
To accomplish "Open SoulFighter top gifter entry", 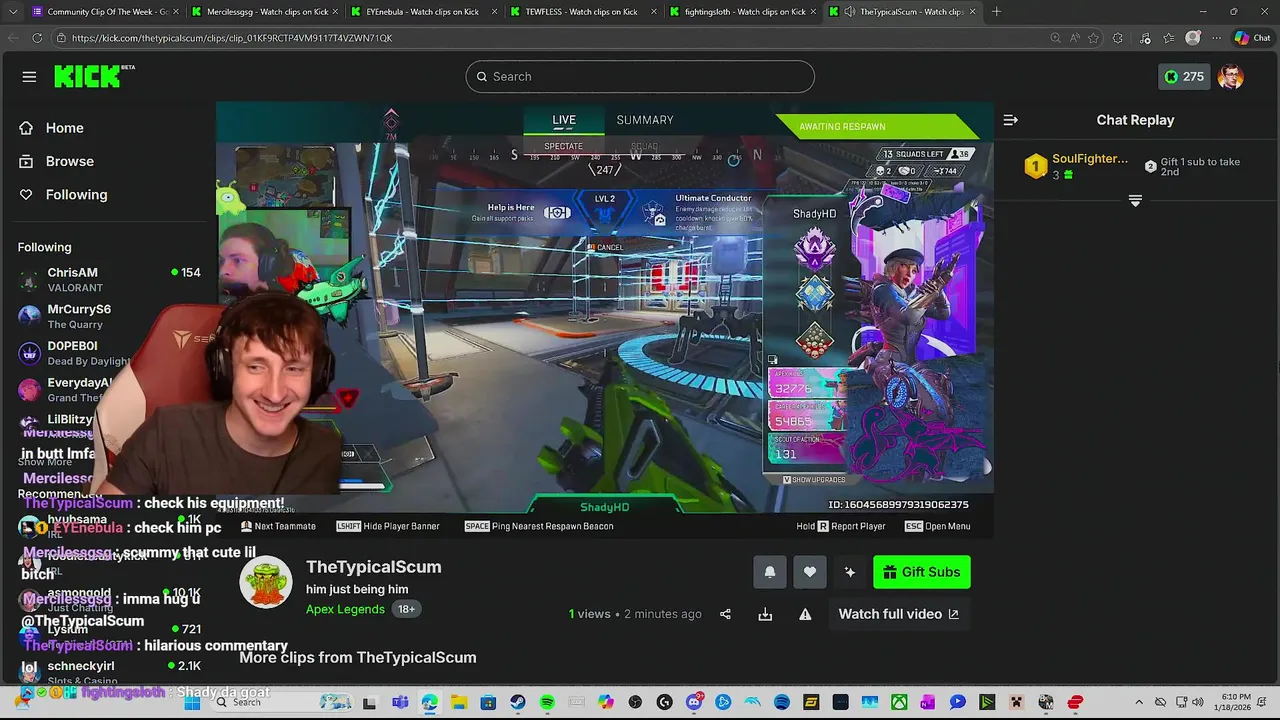I will point(1076,165).
